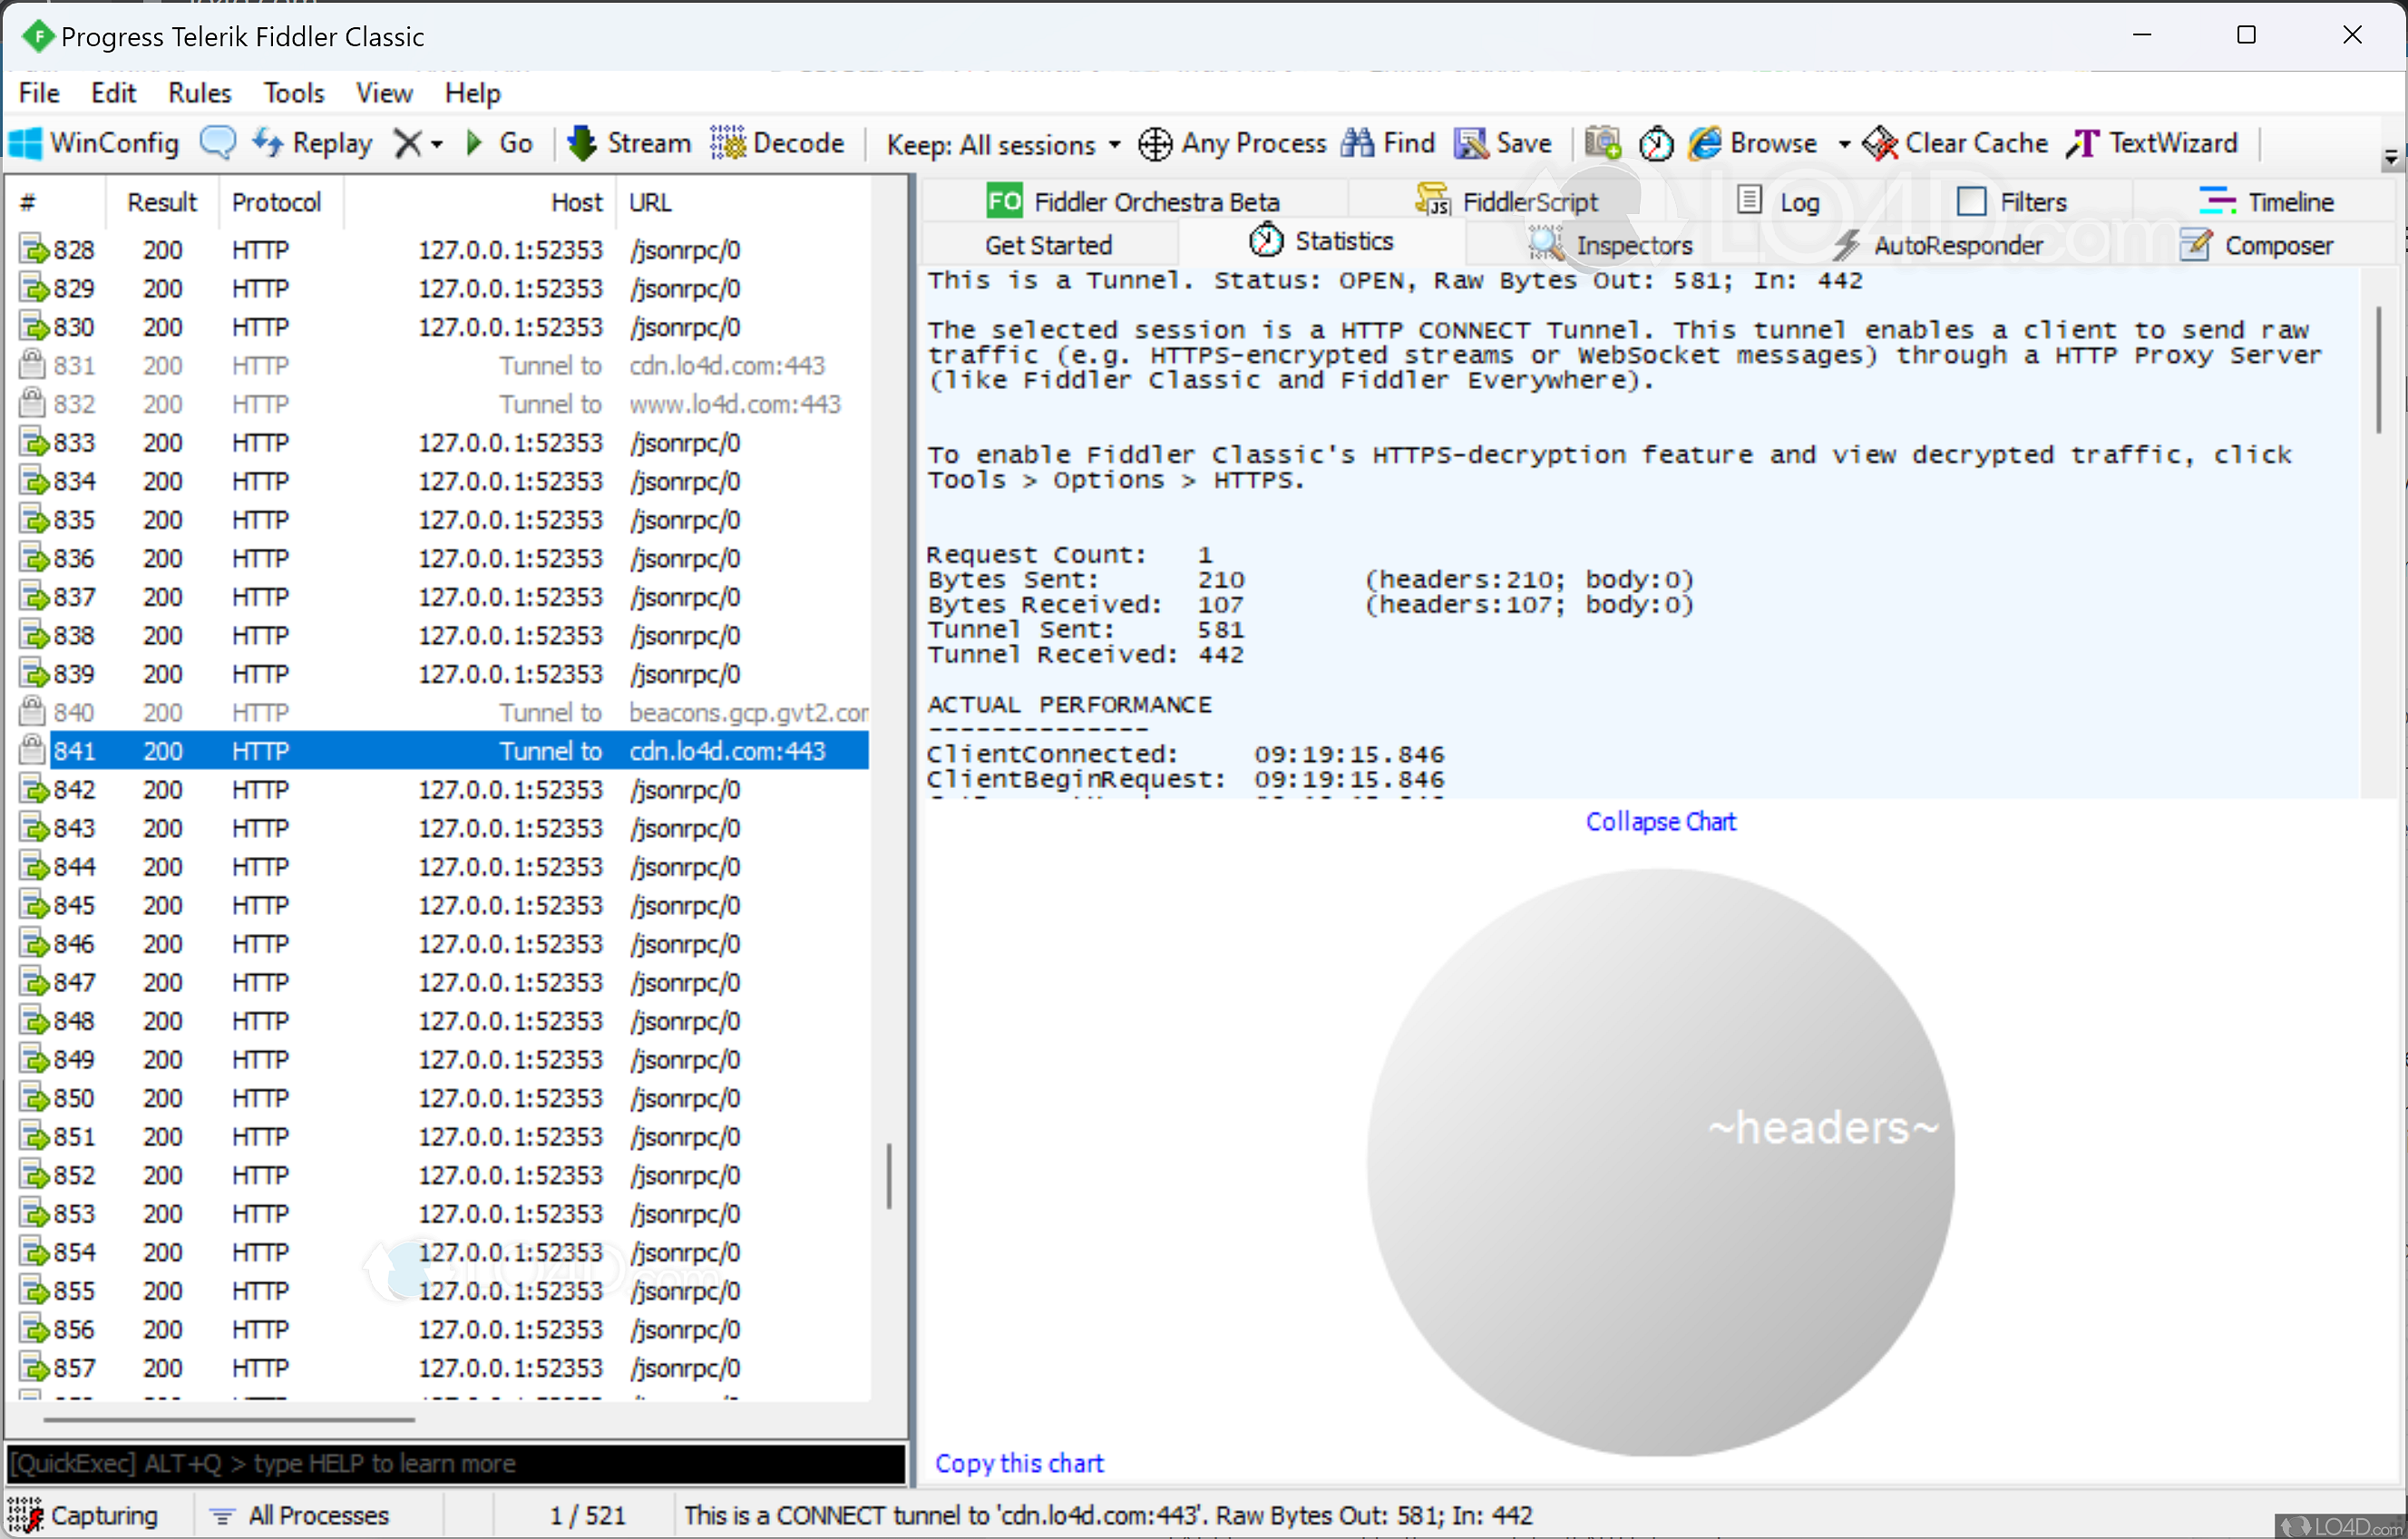Screen dimensions: 2408x1539
Task: Open the Edit menu
Action: [113, 93]
